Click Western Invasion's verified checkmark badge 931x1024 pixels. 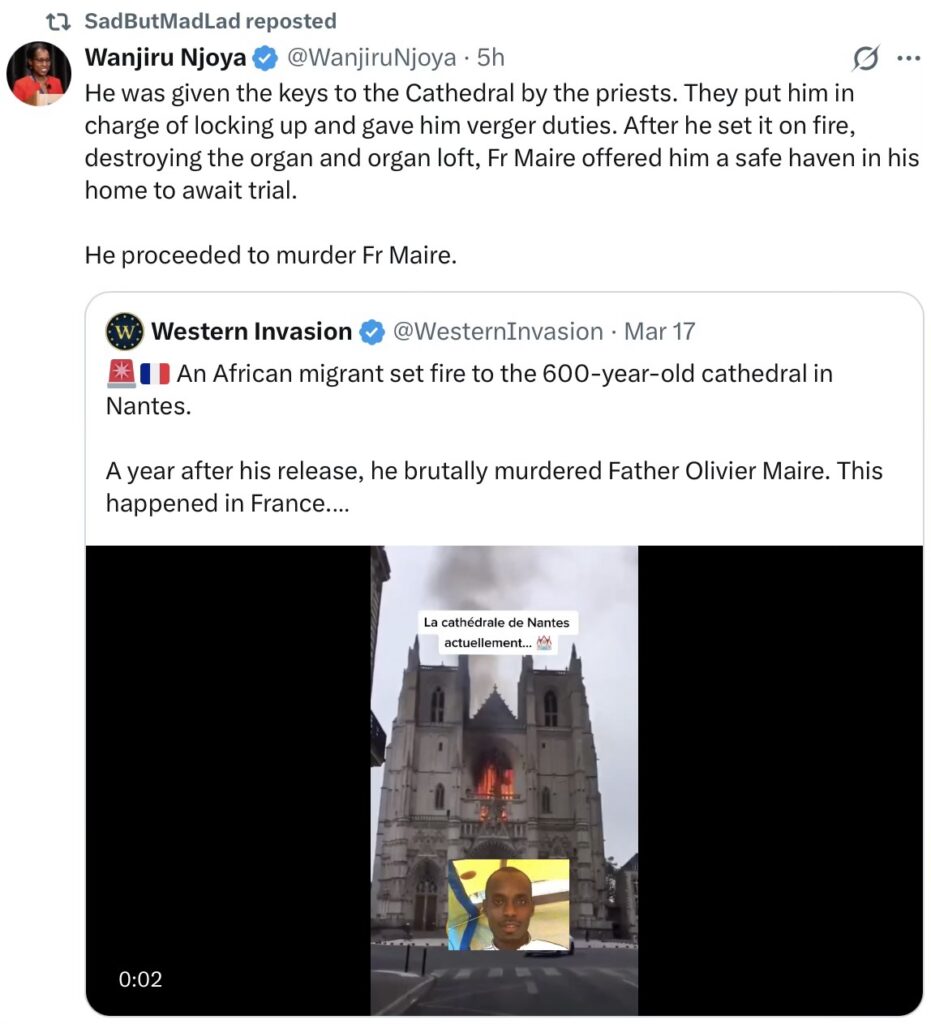[x=371, y=332]
